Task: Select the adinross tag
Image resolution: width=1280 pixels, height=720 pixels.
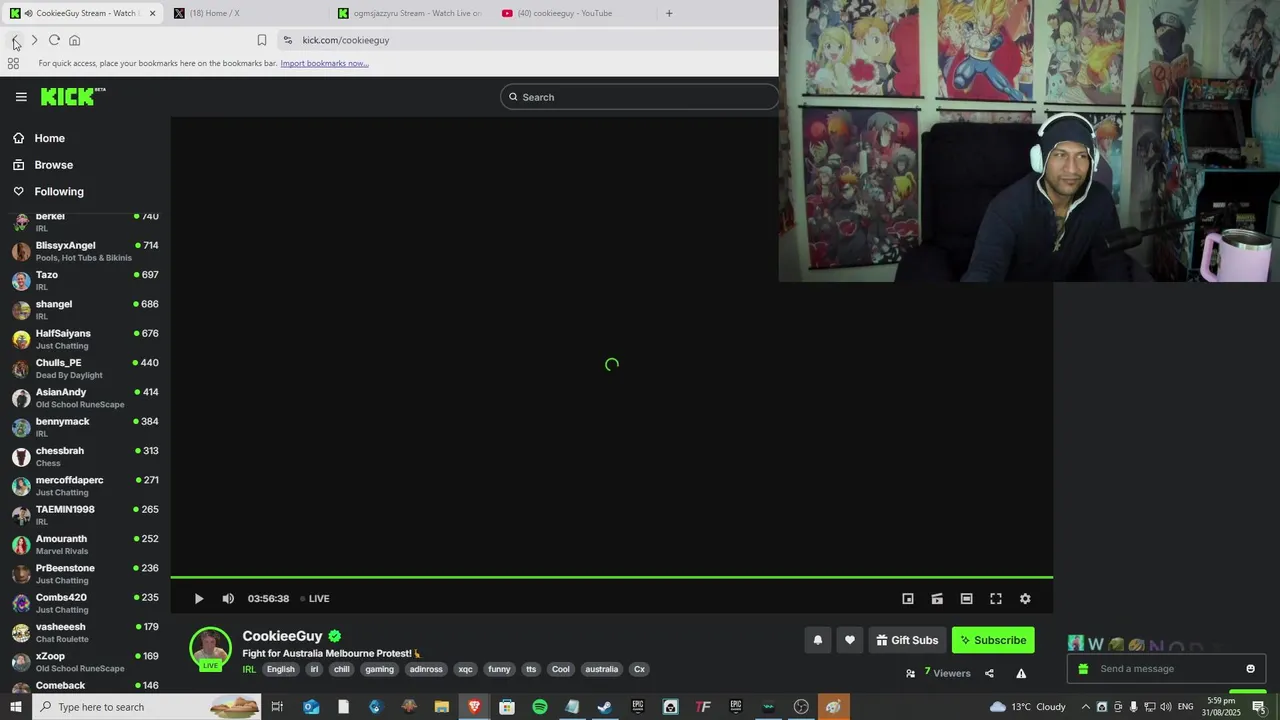Action: tap(426, 670)
